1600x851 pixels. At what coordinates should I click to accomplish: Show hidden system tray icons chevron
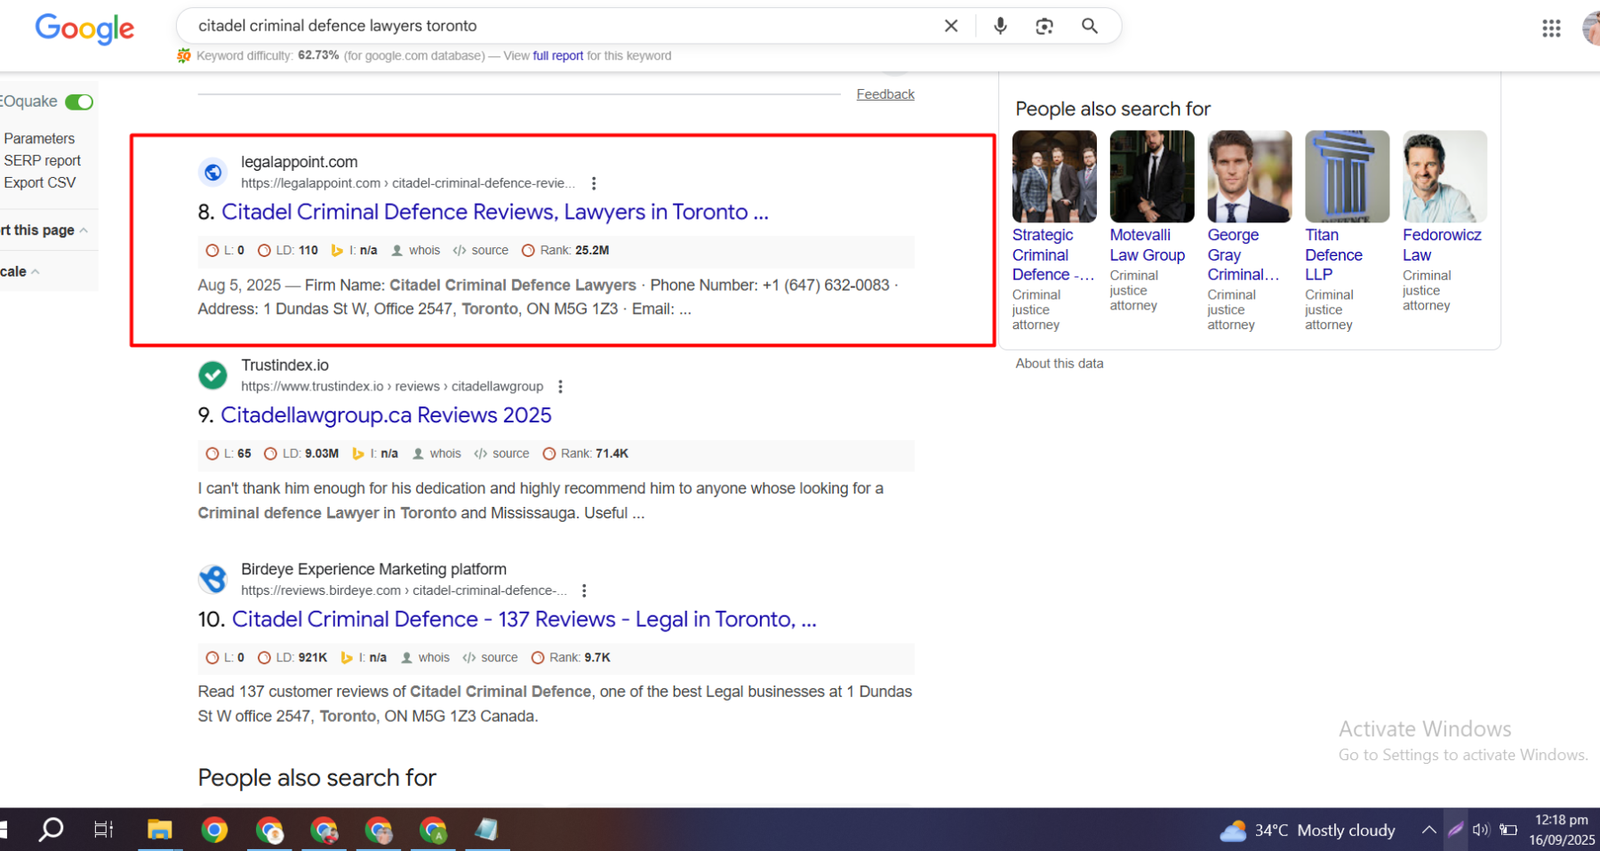(1429, 830)
